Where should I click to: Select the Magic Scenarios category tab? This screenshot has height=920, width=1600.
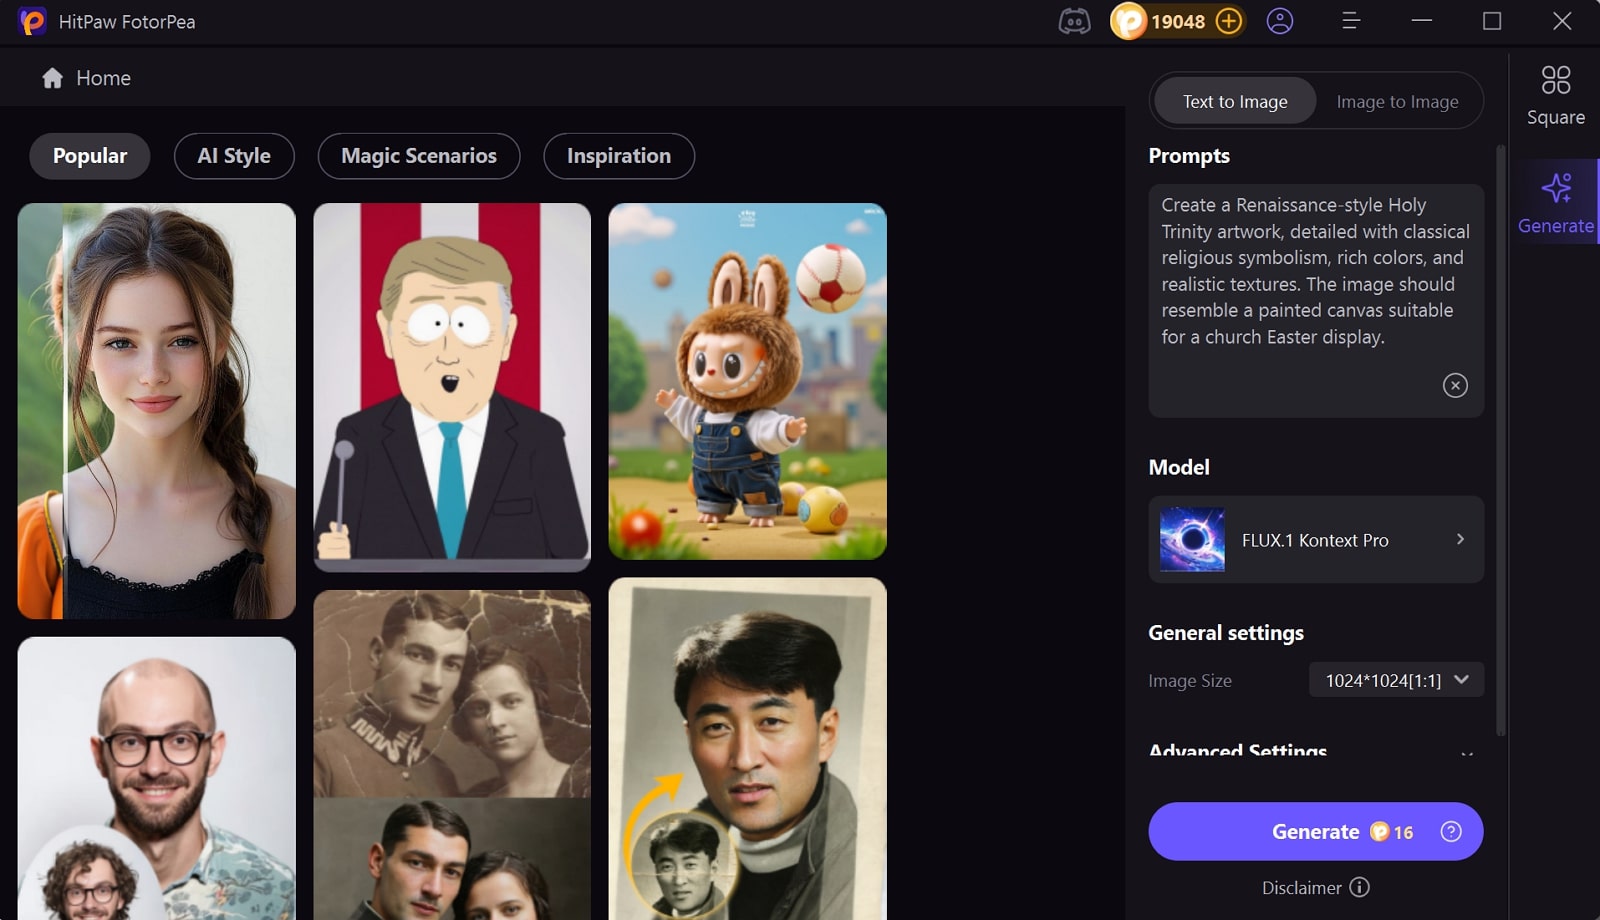419,156
